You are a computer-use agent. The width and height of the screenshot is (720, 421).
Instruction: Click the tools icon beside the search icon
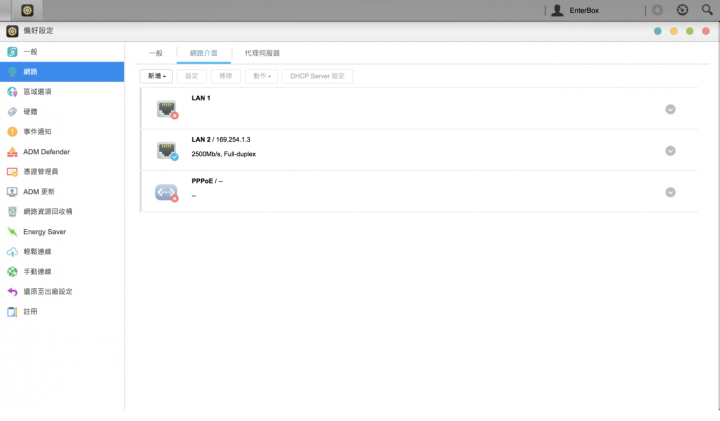(x=682, y=10)
